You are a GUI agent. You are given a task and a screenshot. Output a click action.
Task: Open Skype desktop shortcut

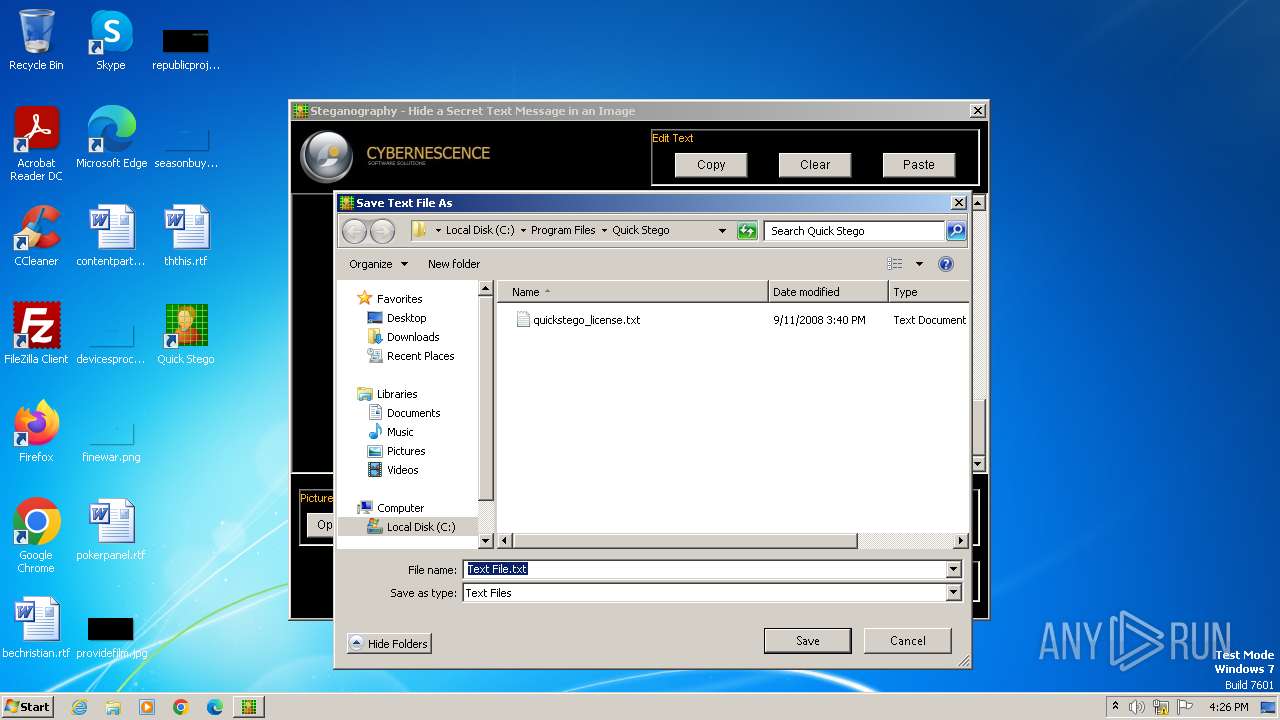click(x=110, y=41)
